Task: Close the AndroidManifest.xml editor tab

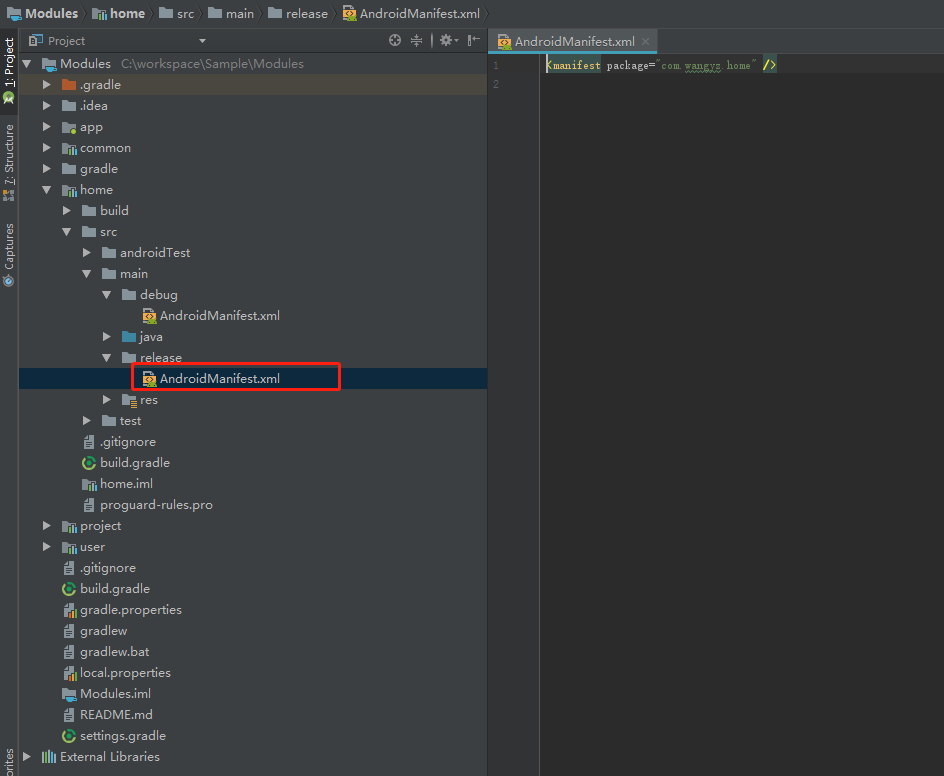Action: pyautogui.click(x=646, y=42)
